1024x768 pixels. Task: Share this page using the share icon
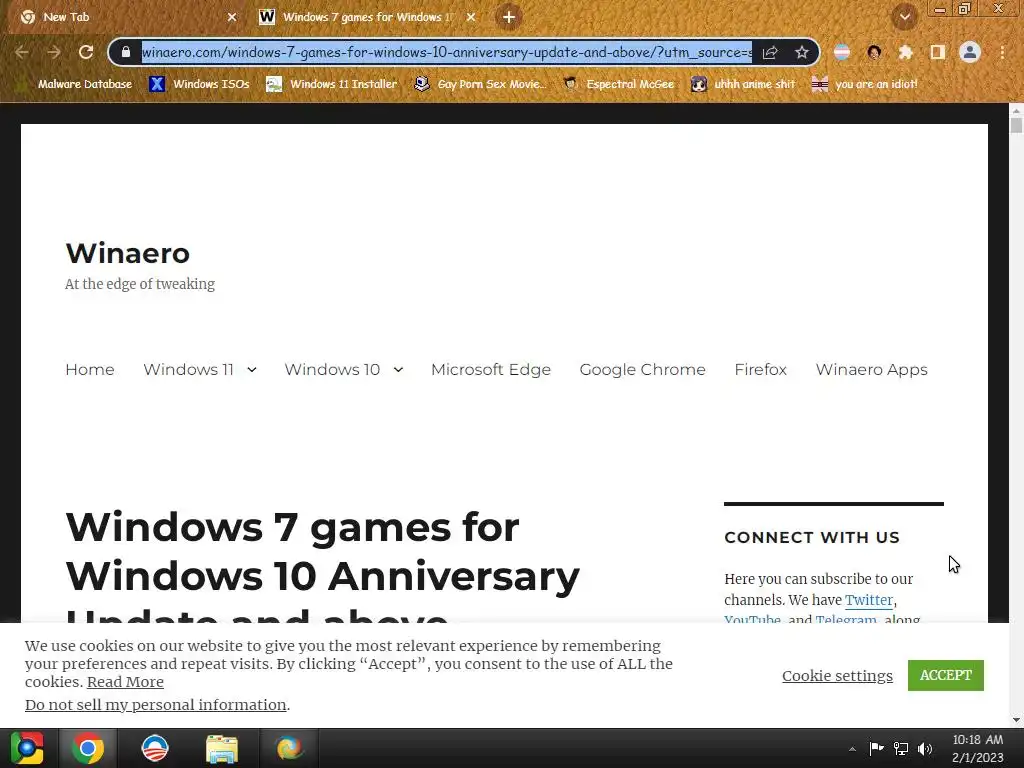pos(770,52)
